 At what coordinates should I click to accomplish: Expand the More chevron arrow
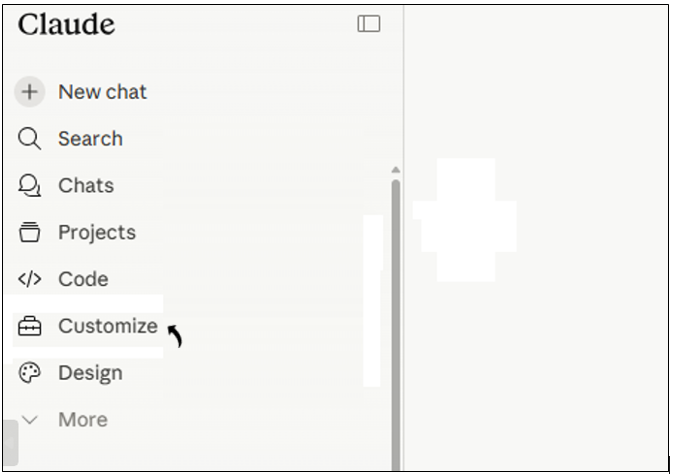[x=30, y=420]
